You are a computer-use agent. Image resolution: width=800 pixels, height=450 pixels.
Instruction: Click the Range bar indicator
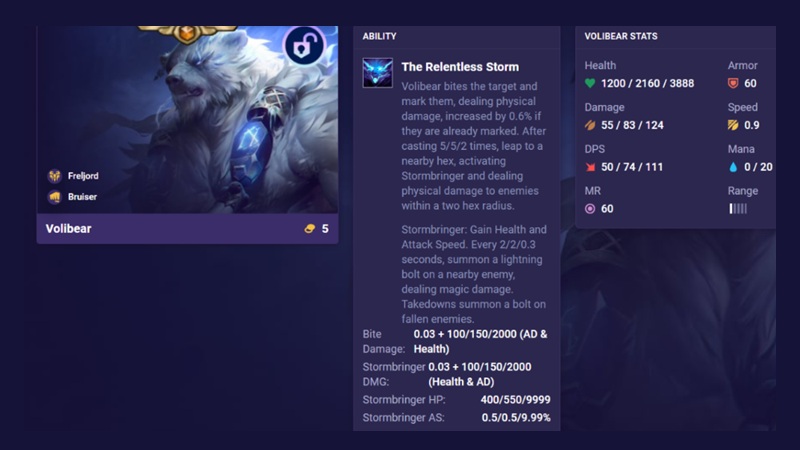[x=738, y=209]
